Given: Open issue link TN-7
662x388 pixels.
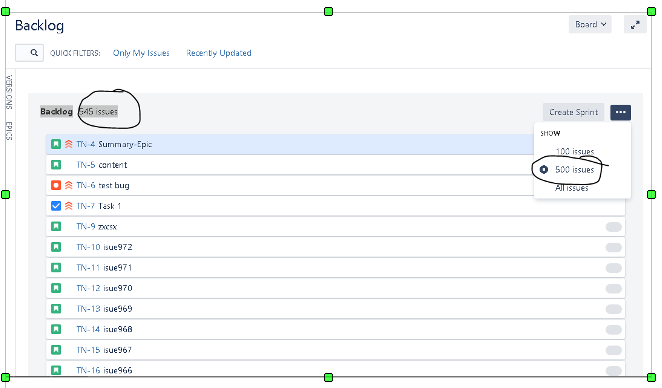Looking at the screenshot, I should coord(86,206).
